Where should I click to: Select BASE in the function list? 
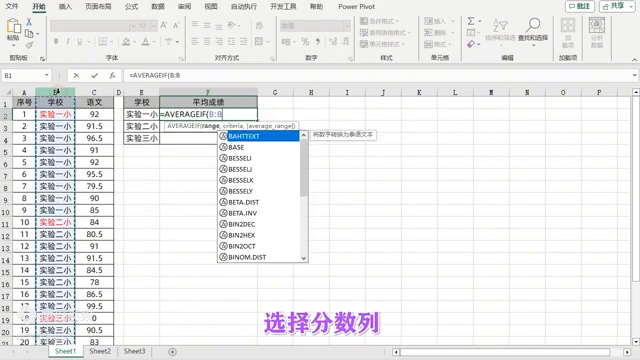pos(259,147)
